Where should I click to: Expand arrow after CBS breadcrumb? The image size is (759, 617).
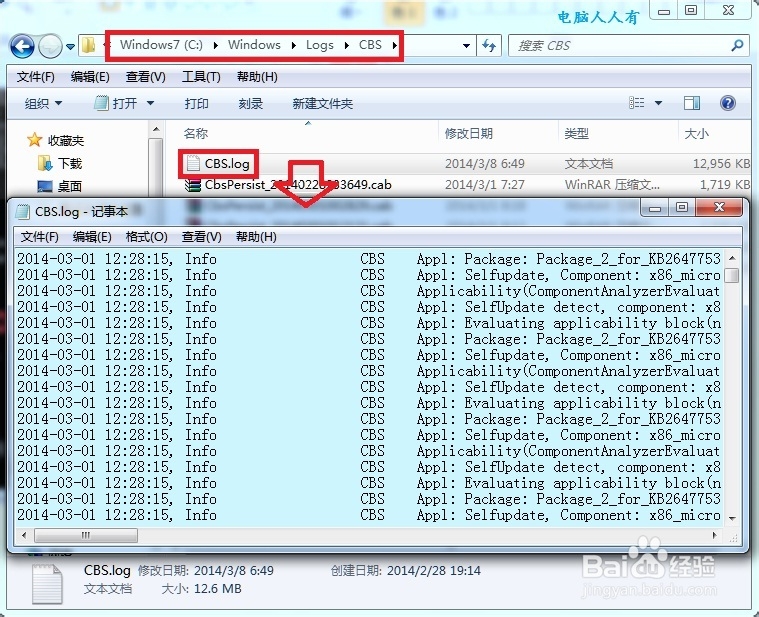(x=395, y=45)
